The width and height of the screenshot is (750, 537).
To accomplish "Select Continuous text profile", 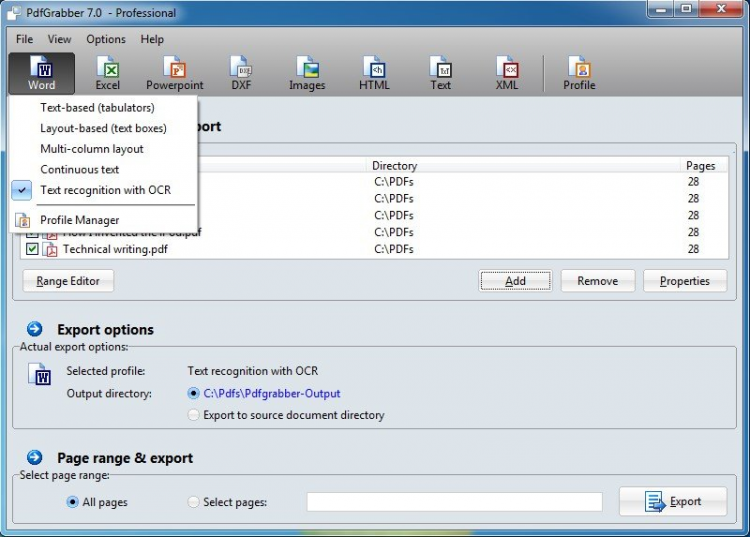I will 79,169.
